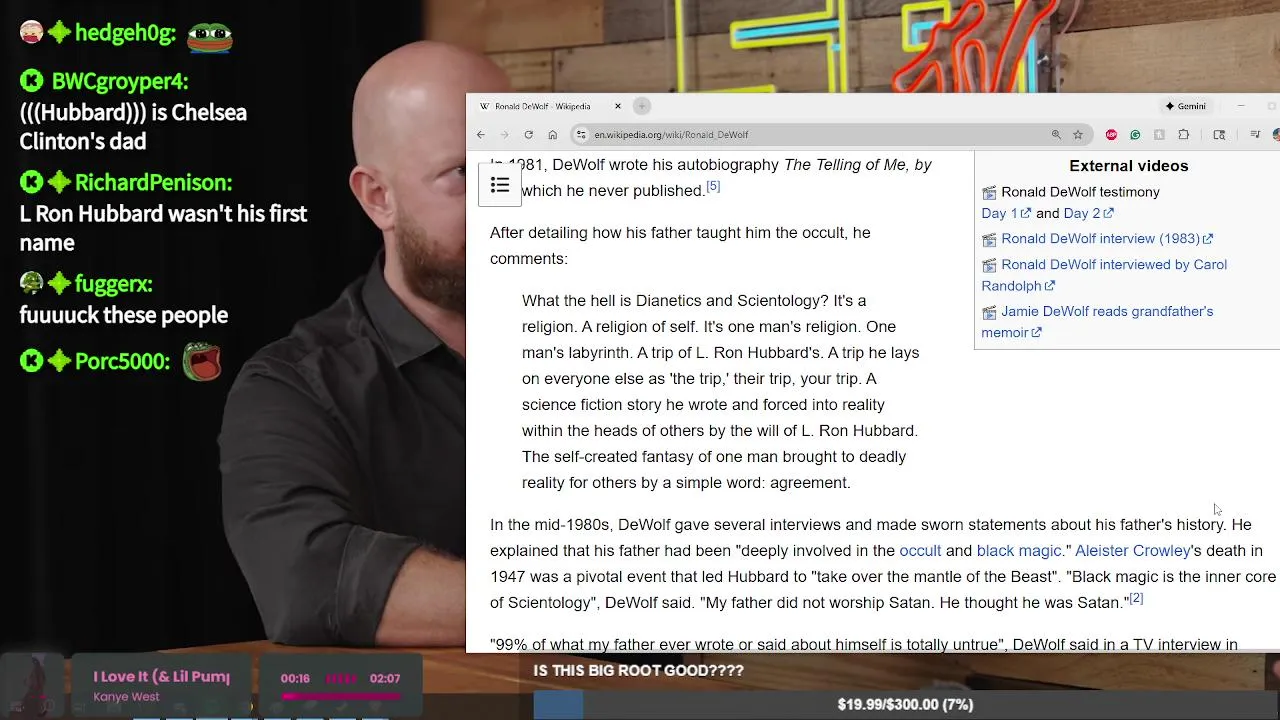Click the screaming emote in Porc5000's message

click(x=202, y=361)
